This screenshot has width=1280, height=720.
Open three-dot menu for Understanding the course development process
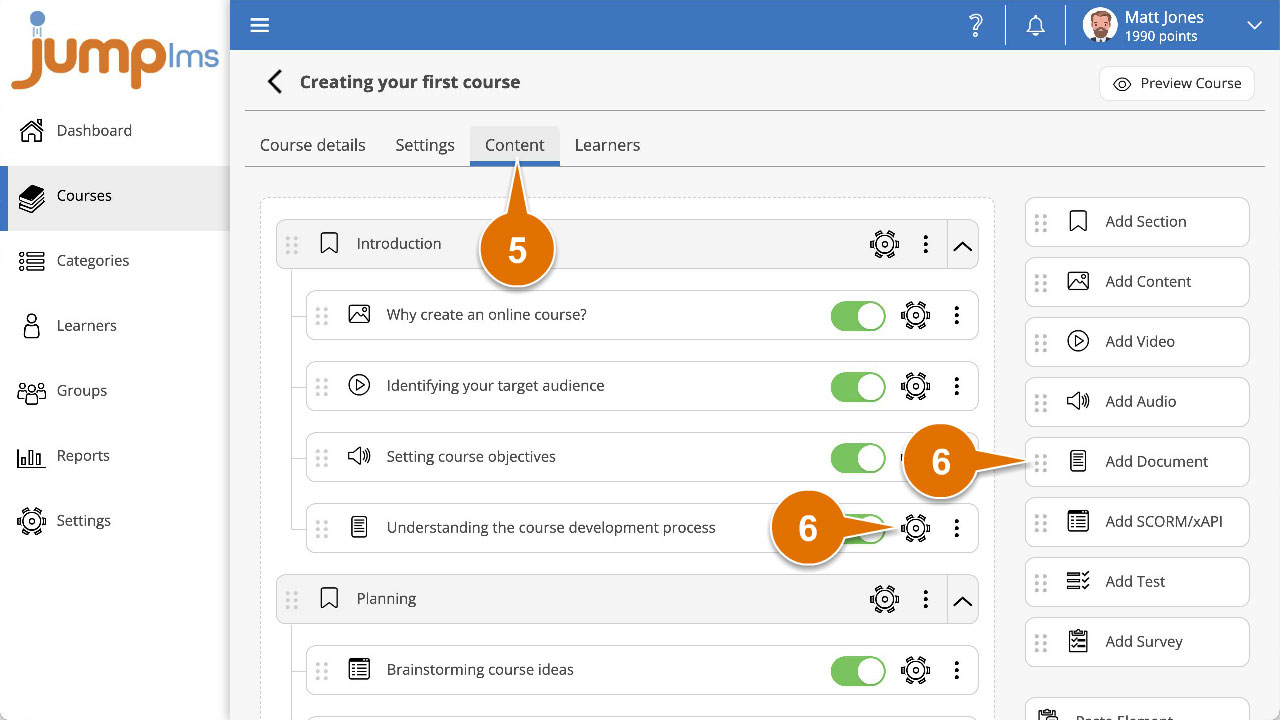[x=957, y=528]
